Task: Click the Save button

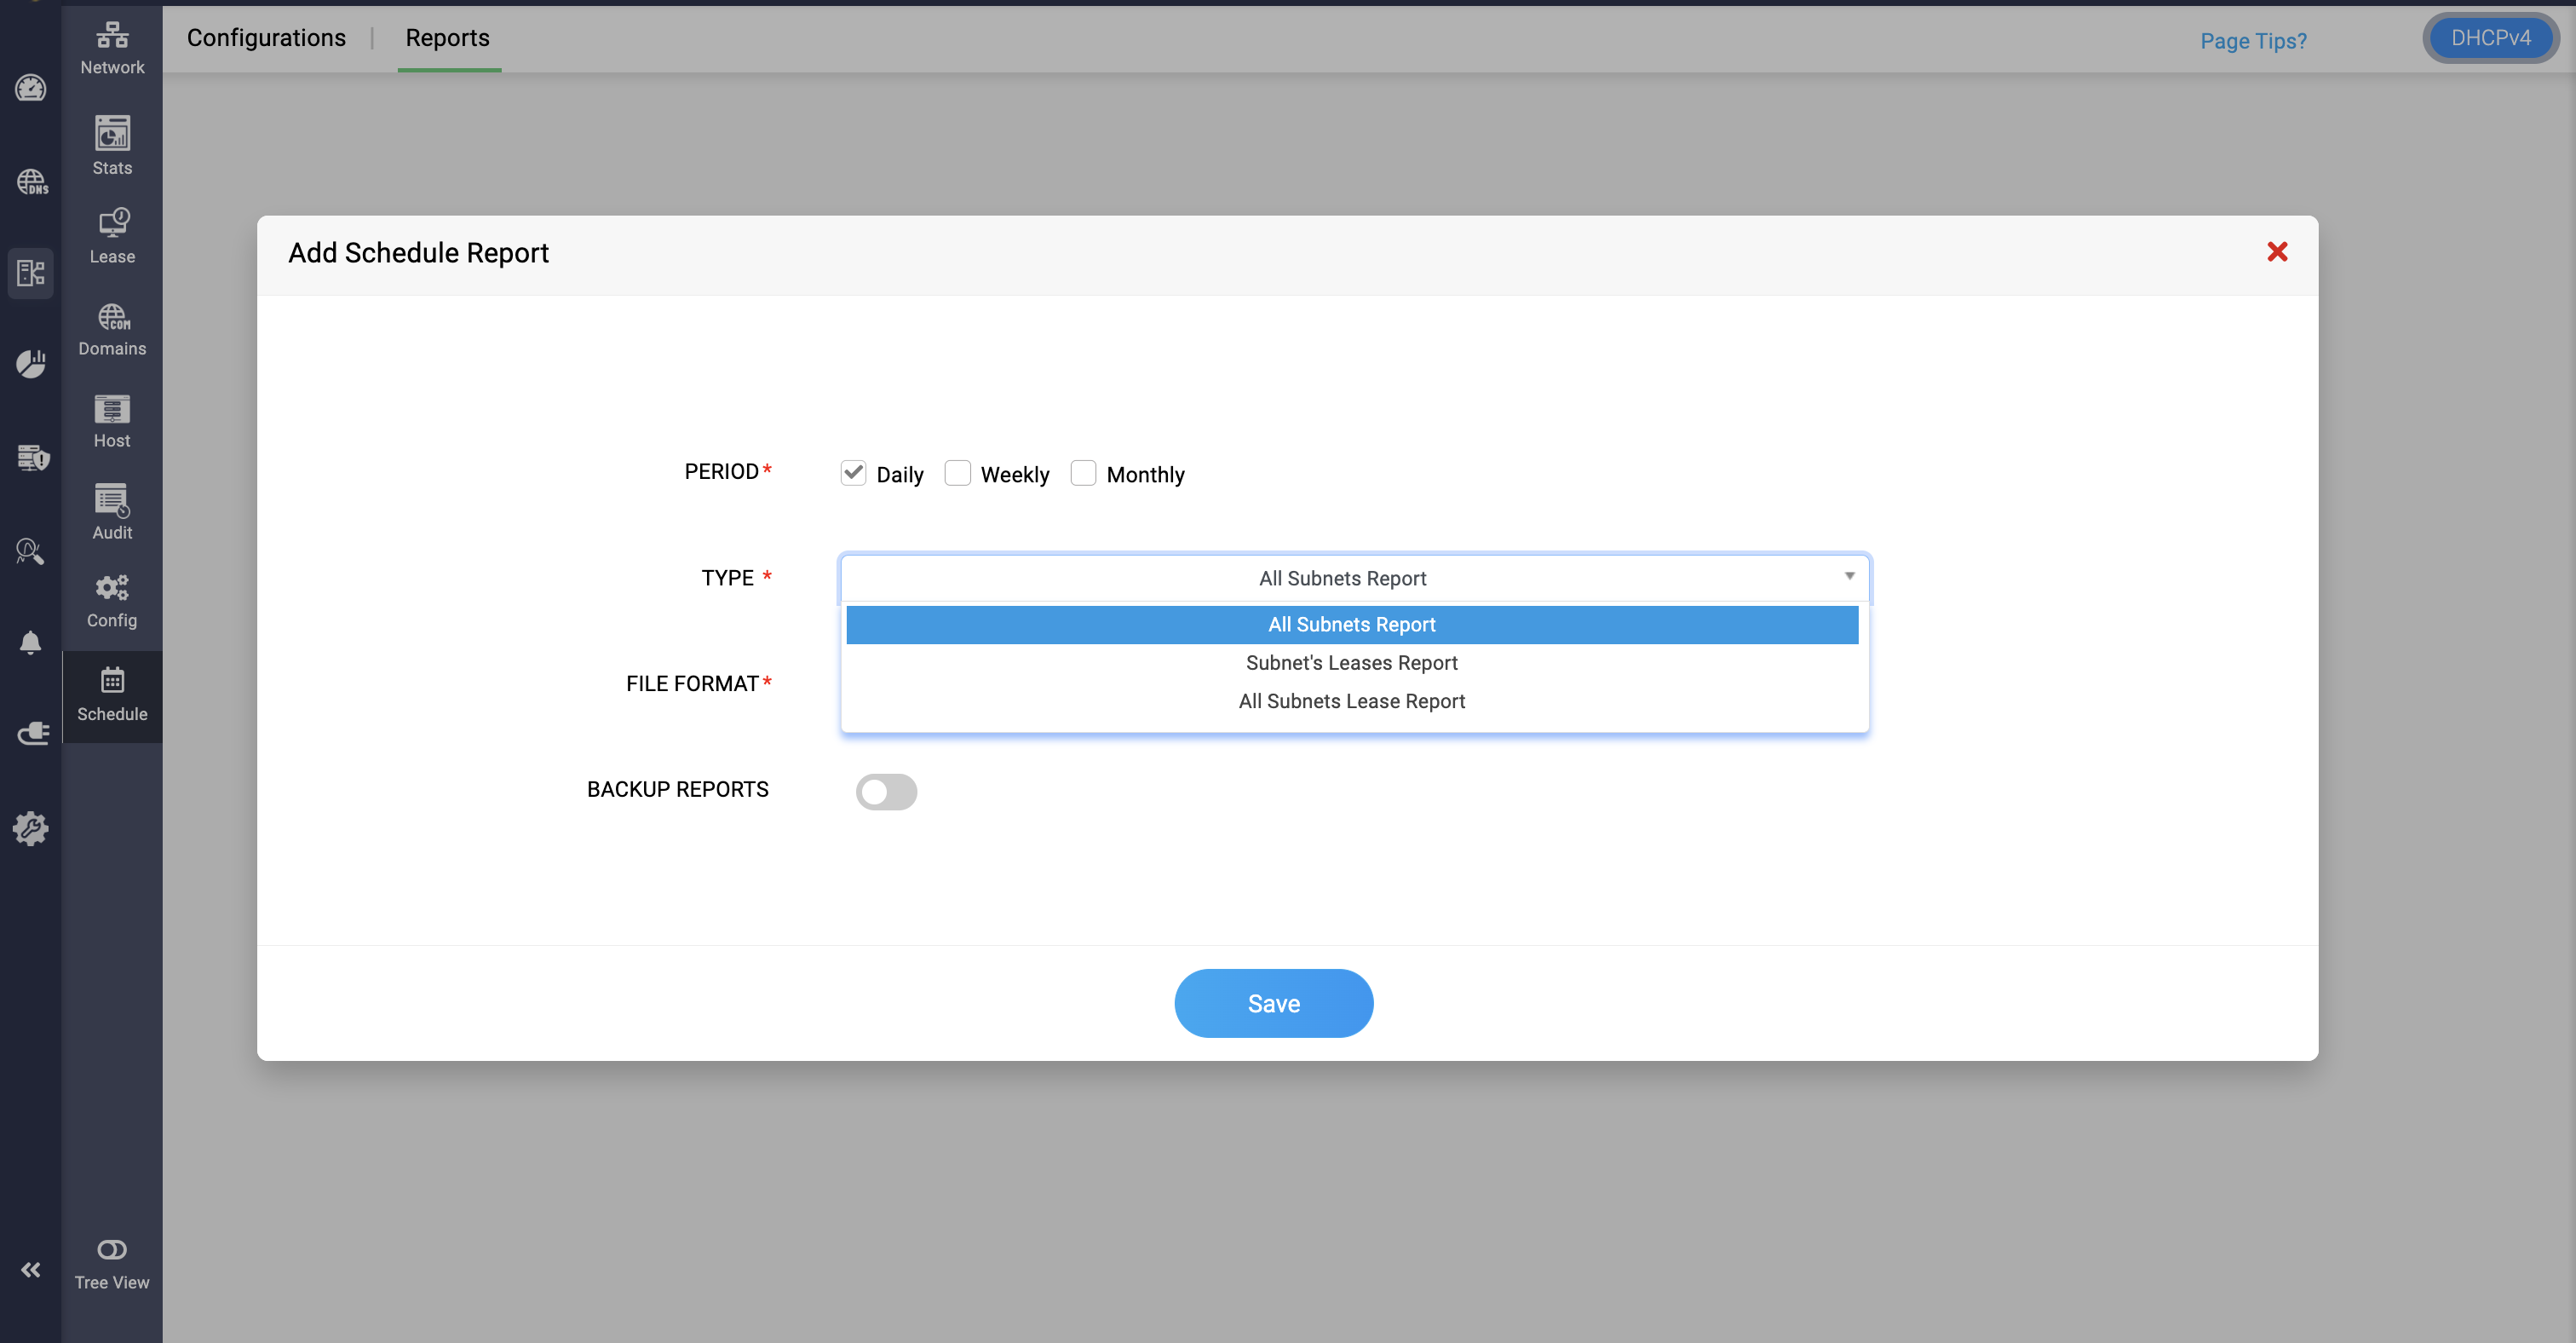Action: coord(1273,1003)
